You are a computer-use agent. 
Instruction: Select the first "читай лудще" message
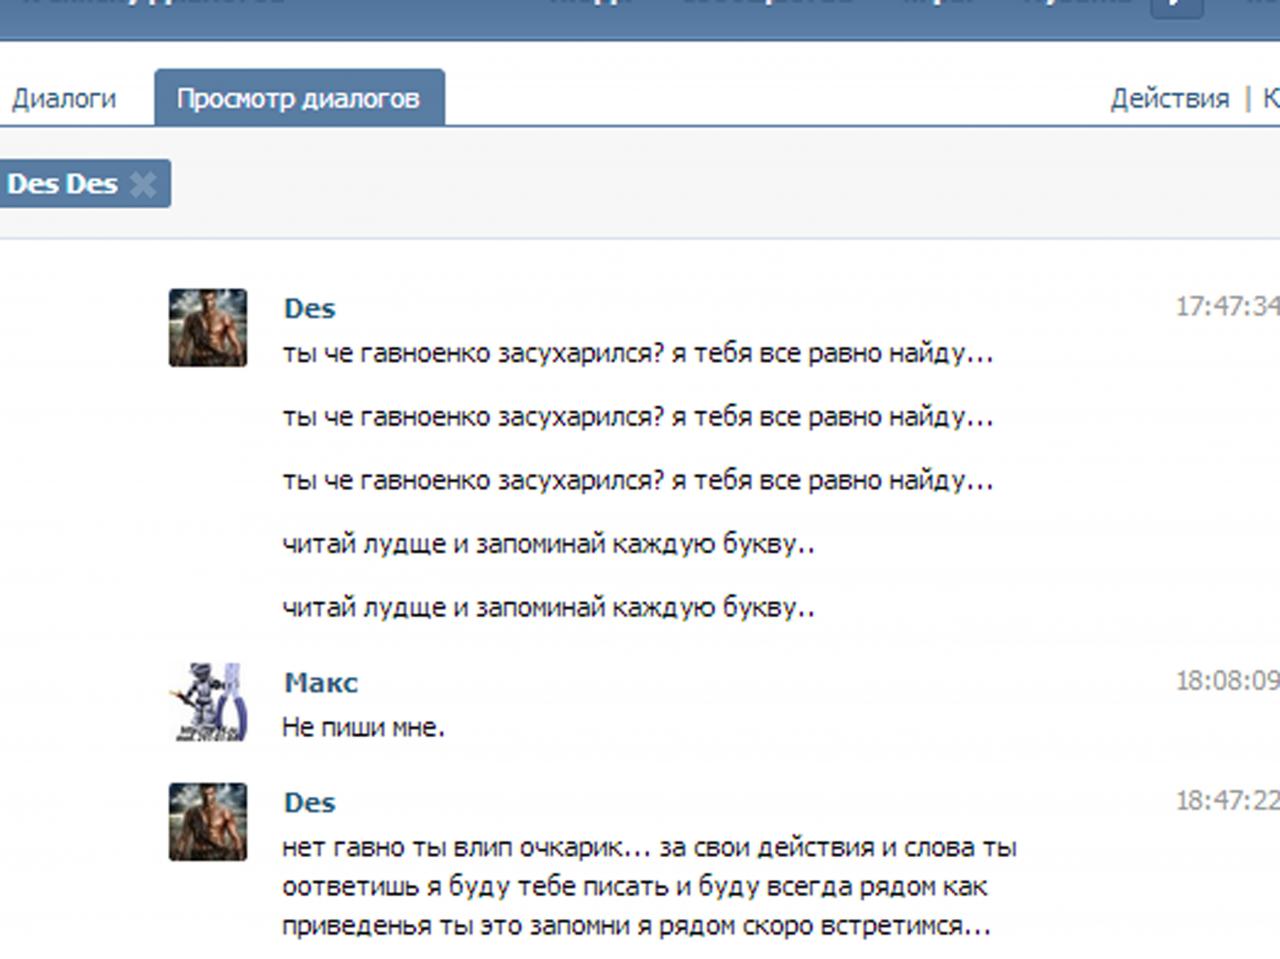point(548,544)
